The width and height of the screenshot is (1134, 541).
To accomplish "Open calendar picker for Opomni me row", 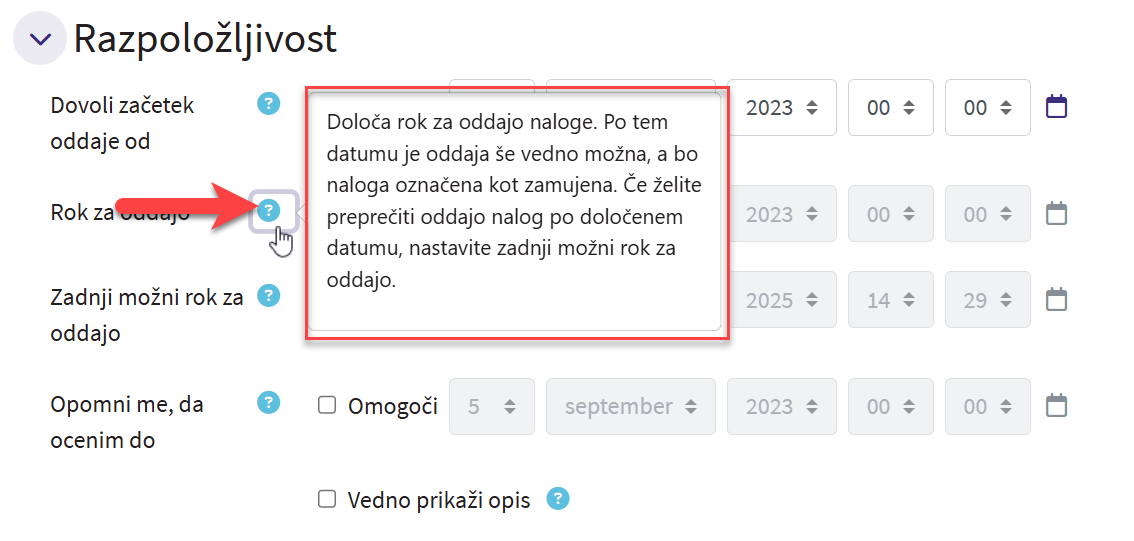I will (x=1057, y=406).
